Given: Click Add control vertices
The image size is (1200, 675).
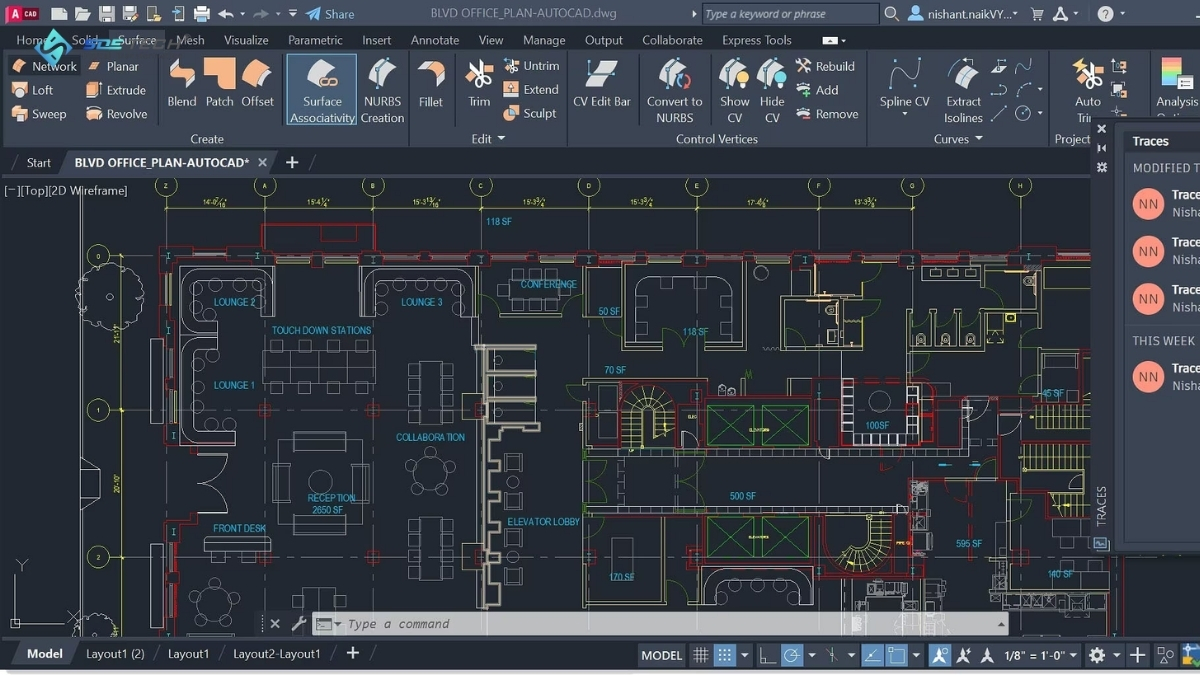Looking at the screenshot, I should [x=817, y=90].
